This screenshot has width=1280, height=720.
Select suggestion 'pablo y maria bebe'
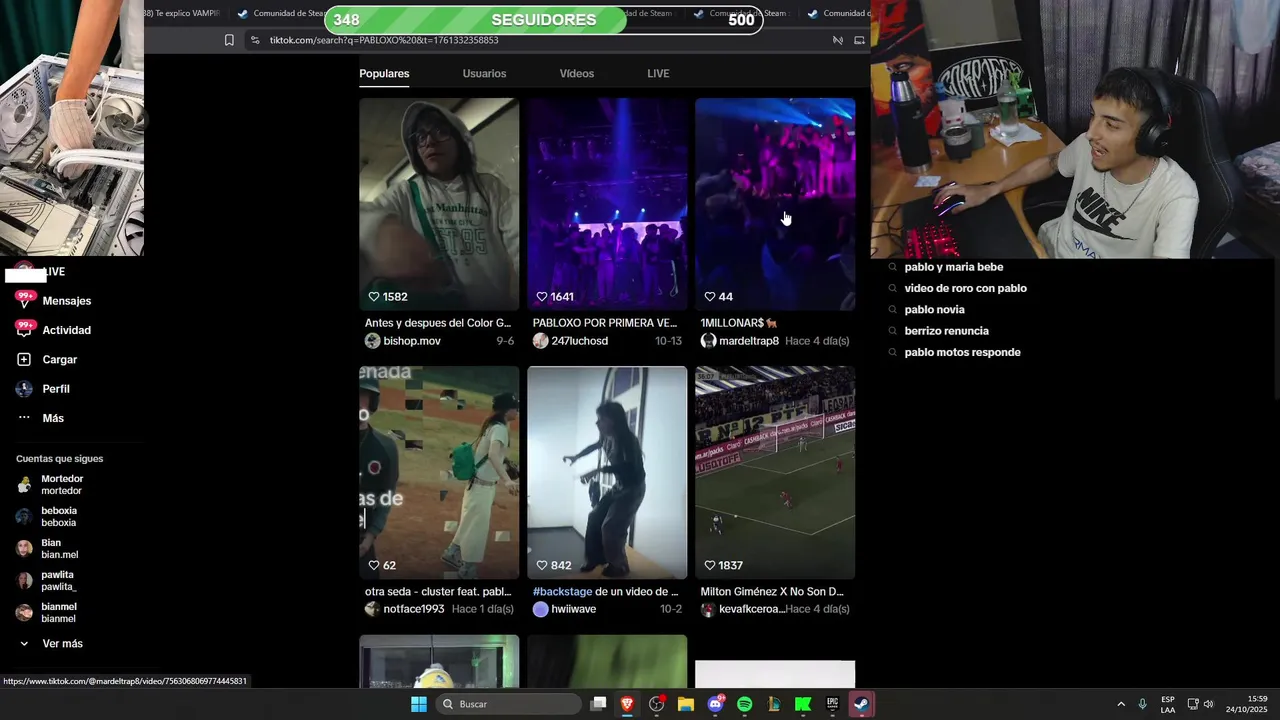pos(954,267)
